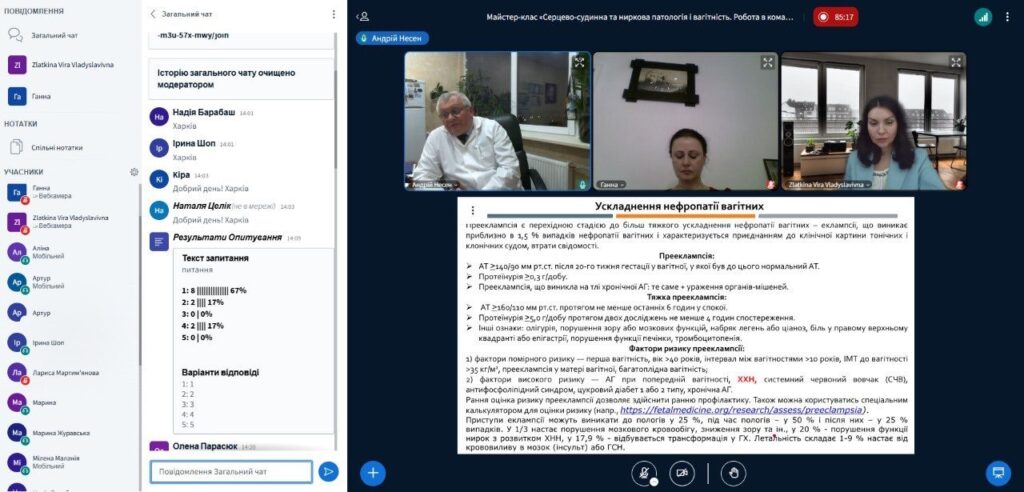The width and height of the screenshot is (1024, 492).
Task: Click the slide title Ускладнення нефропатії вагітних
Action: 679,206
